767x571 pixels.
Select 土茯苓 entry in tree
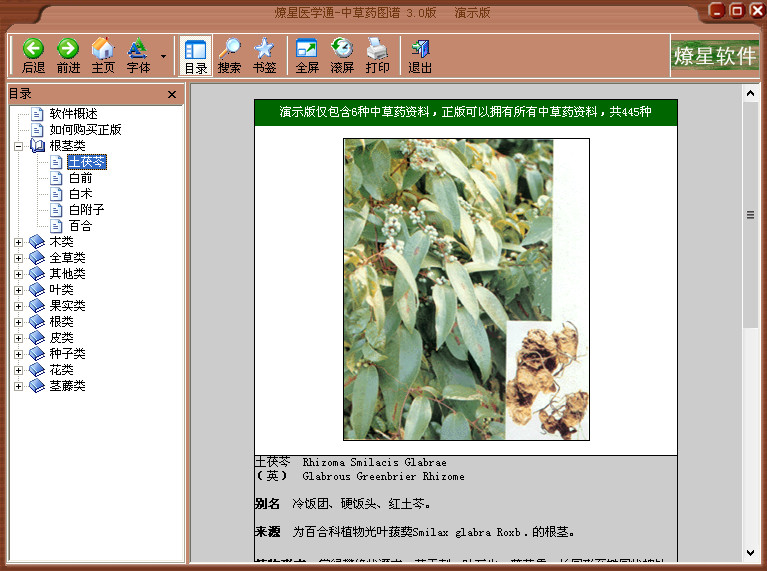[x=87, y=162]
